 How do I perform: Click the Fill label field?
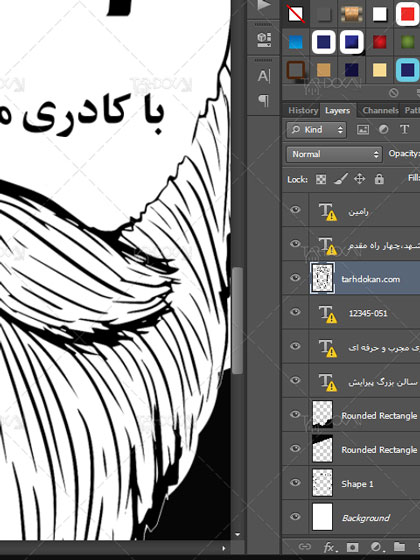tap(414, 178)
